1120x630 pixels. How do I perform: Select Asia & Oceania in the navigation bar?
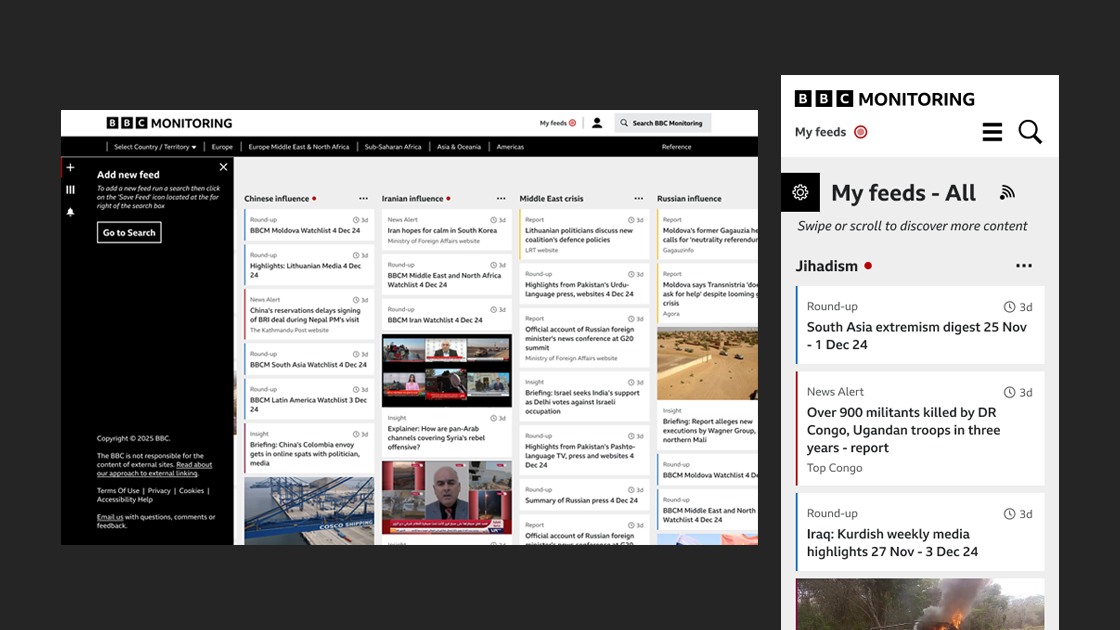pyautogui.click(x=459, y=146)
